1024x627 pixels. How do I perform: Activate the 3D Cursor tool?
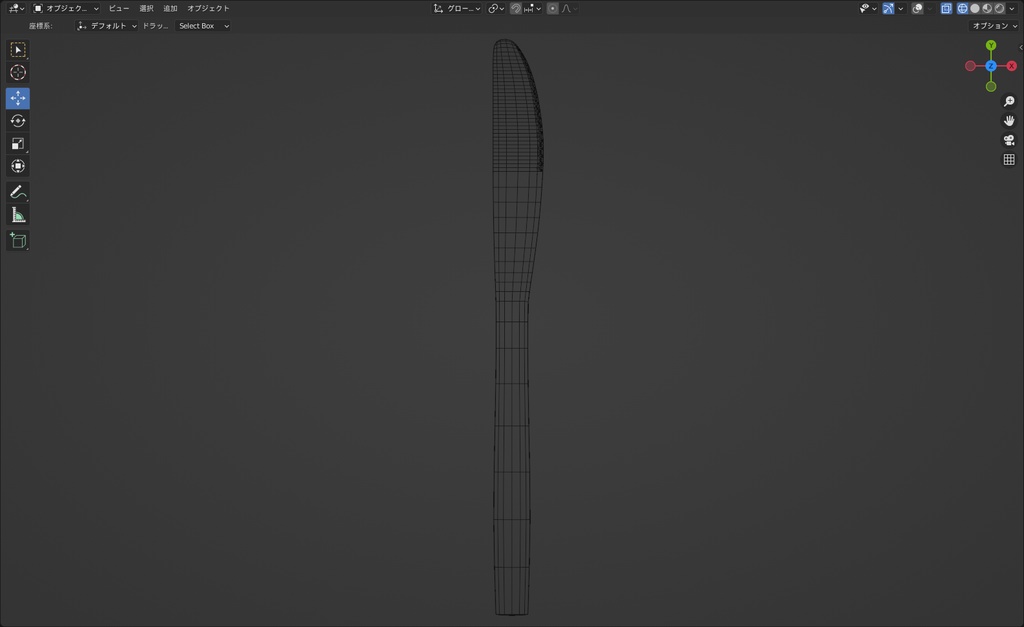click(18, 72)
